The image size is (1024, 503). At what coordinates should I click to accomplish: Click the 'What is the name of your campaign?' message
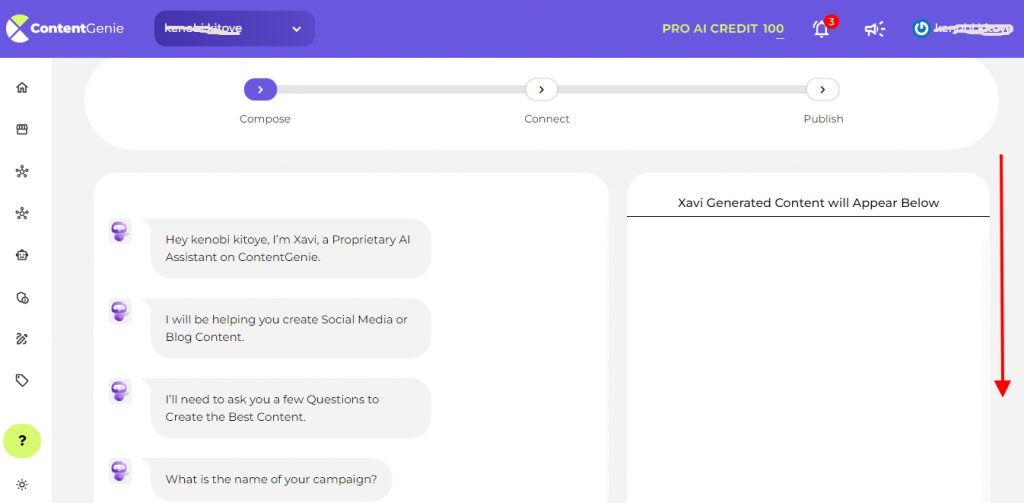[271, 479]
